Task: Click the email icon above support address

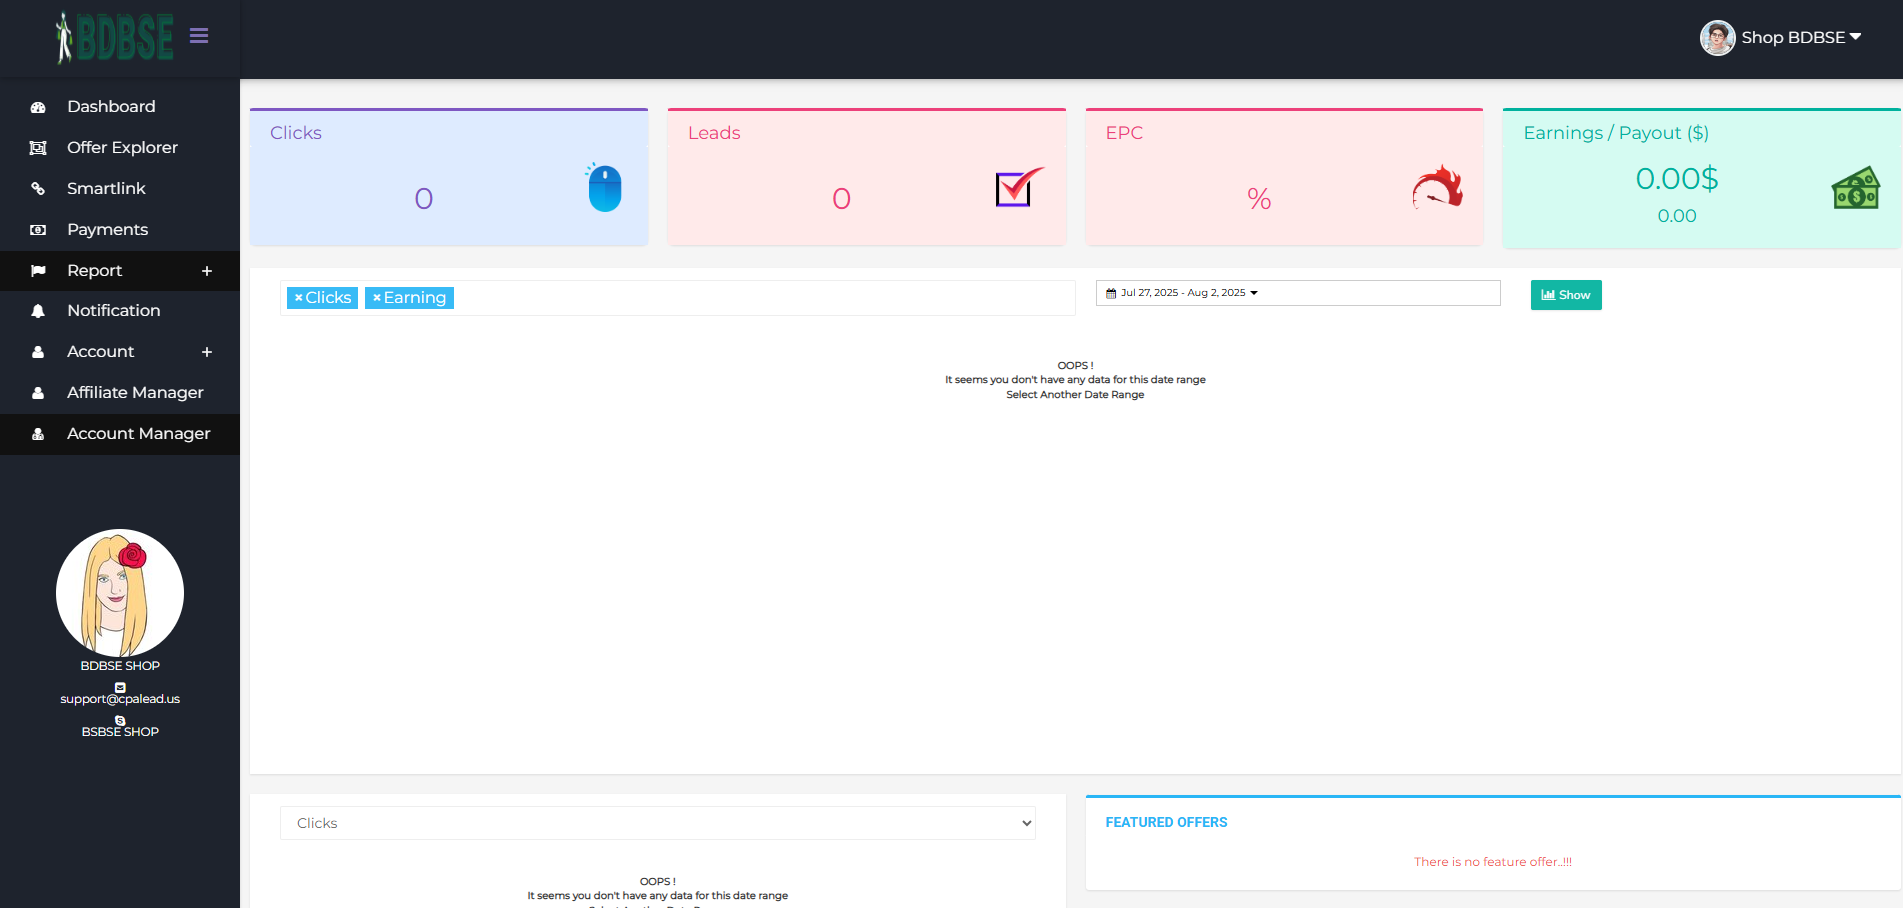Action: [x=120, y=687]
